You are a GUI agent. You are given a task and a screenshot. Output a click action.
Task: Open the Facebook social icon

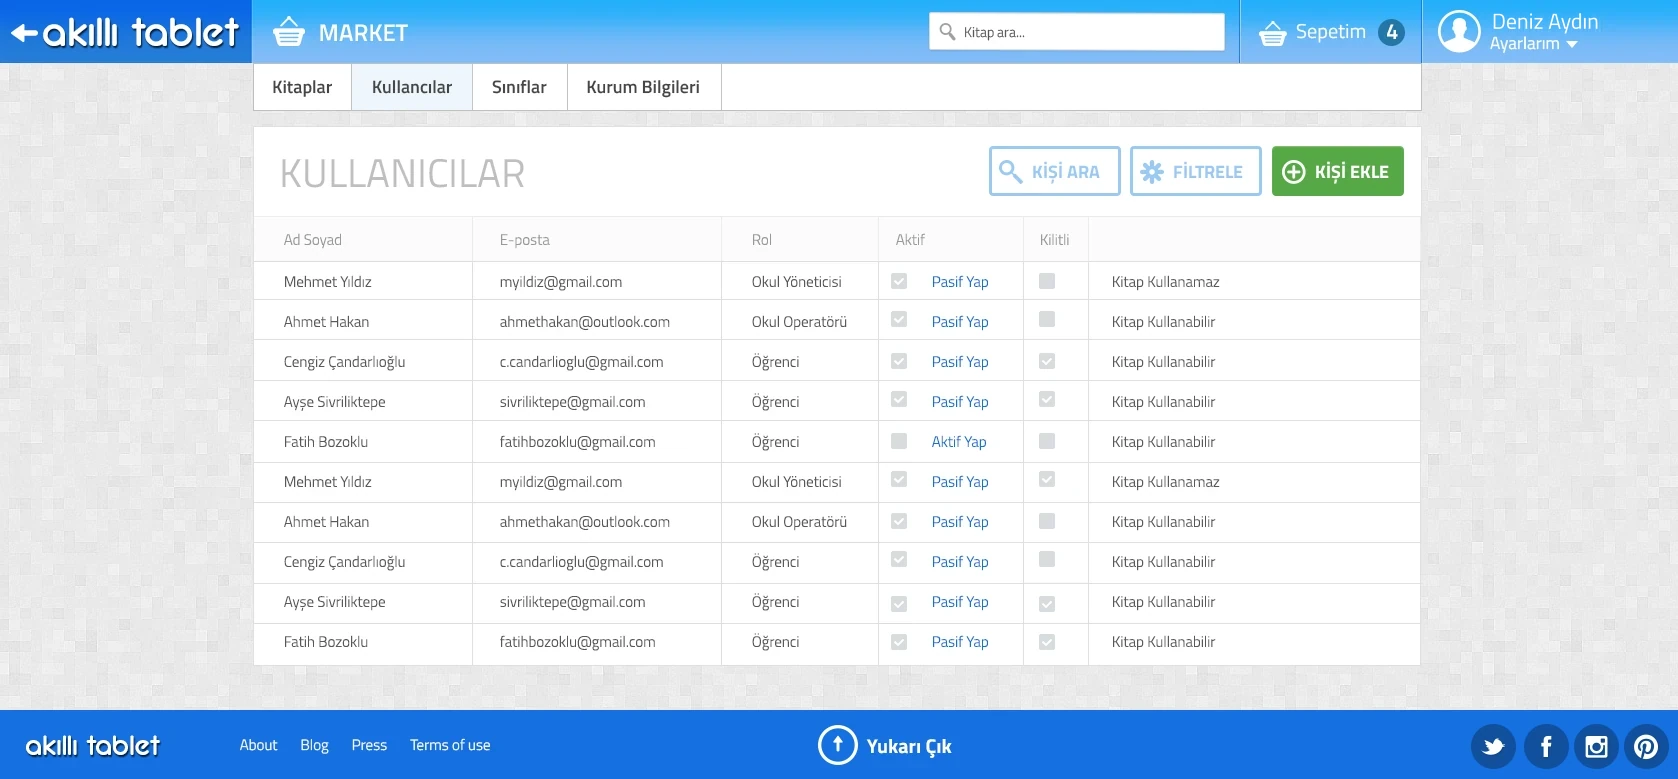pos(1545,746)
